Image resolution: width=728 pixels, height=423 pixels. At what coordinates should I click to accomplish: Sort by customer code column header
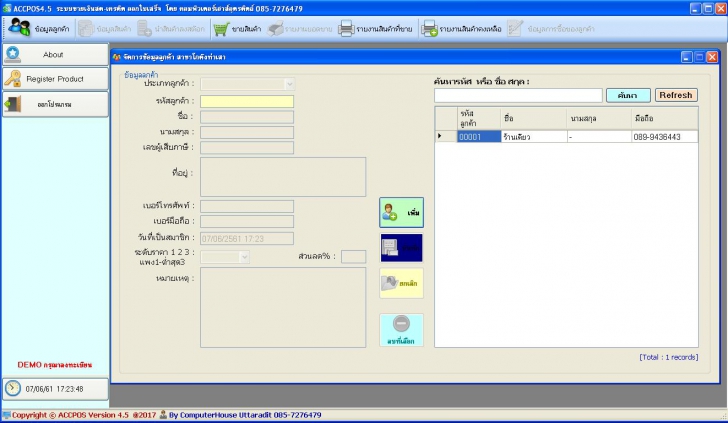pos(479,118)
